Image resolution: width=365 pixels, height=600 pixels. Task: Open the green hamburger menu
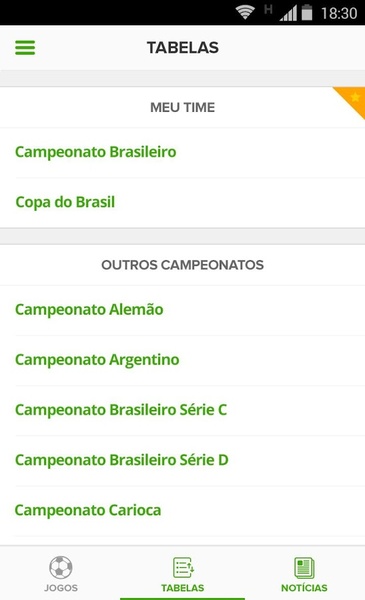click(25, 48)
